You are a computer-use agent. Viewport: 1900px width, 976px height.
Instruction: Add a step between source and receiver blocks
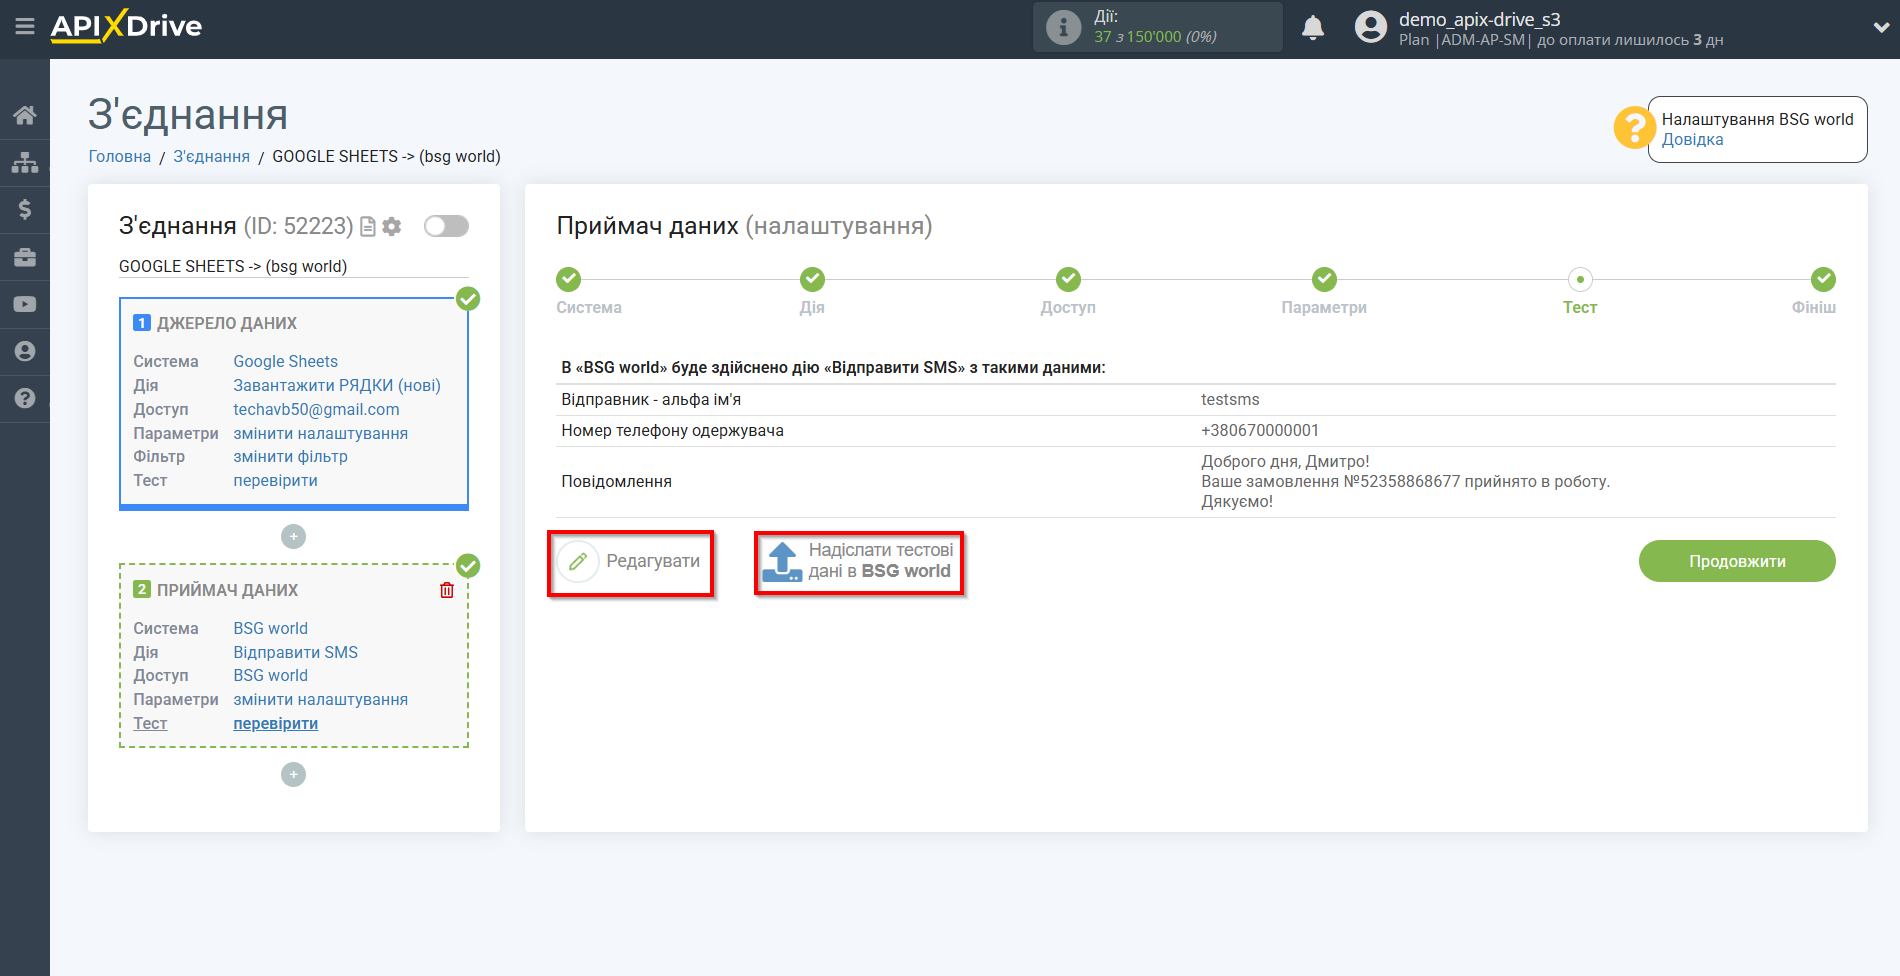click(293, 537)
